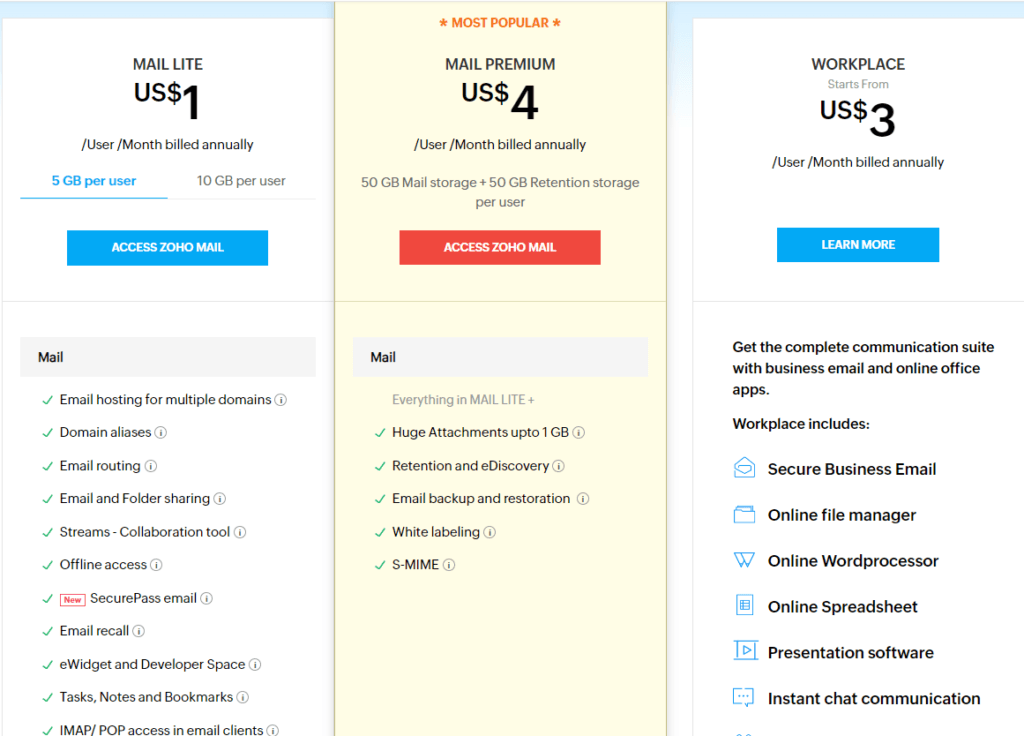1024x736 pixels.
Task: Click the Presentation software label
Action: (x=850, y=652)
